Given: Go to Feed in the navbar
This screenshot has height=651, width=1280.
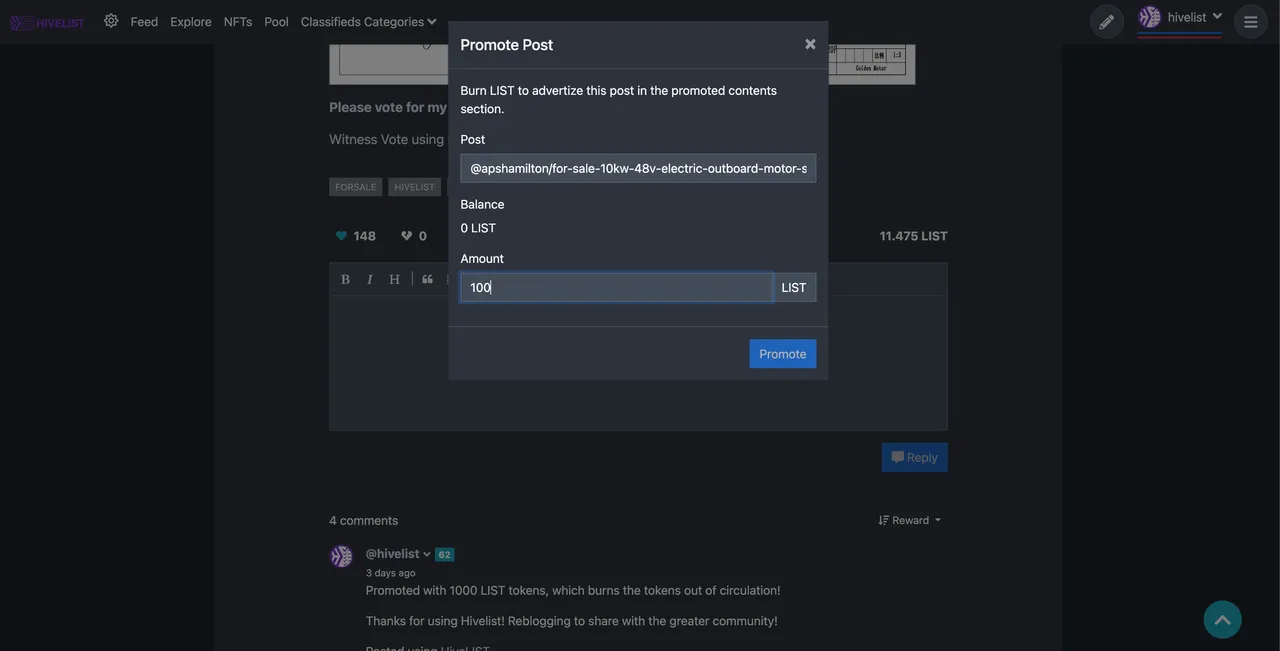Looking at the screenshot, I should point(144,21).
